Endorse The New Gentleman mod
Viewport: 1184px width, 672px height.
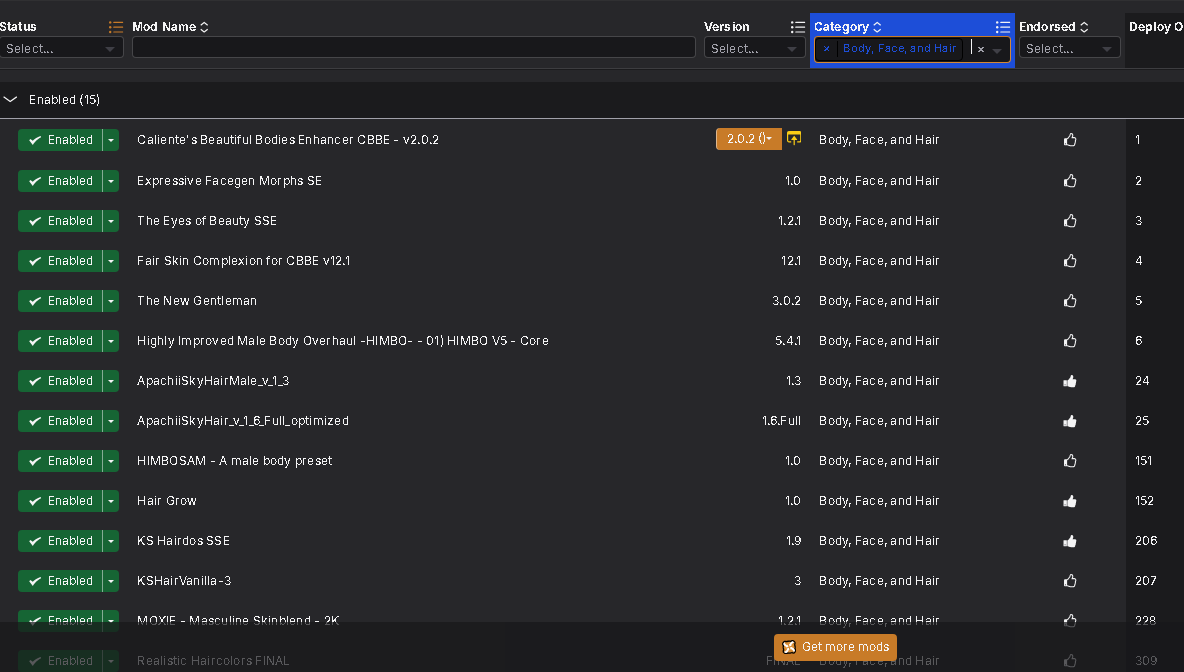(1069, 301)
